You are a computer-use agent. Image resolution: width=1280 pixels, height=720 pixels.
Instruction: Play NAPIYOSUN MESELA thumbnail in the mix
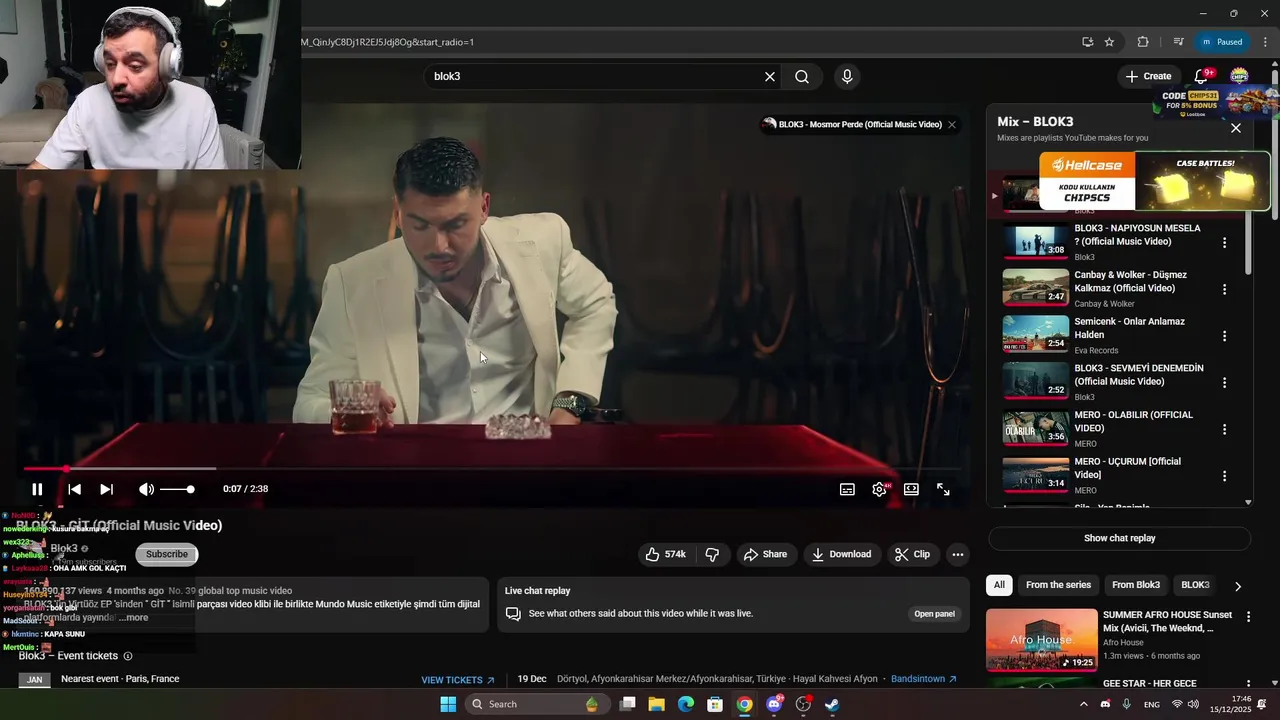tap(1036, 241)
